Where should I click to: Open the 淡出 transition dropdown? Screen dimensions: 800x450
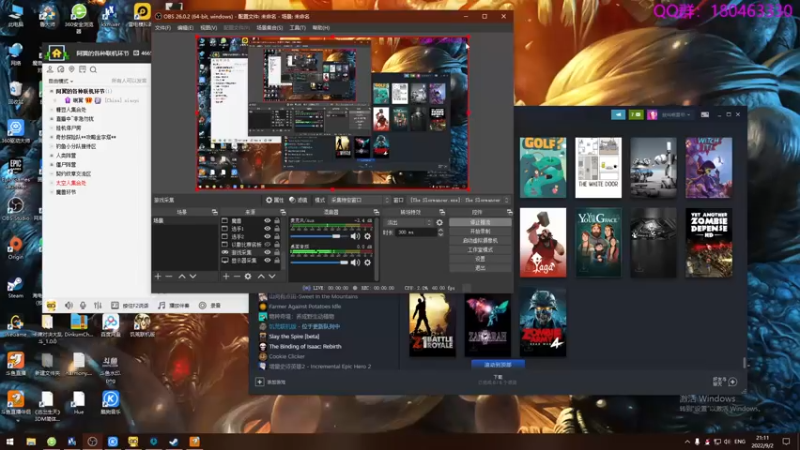409,222
